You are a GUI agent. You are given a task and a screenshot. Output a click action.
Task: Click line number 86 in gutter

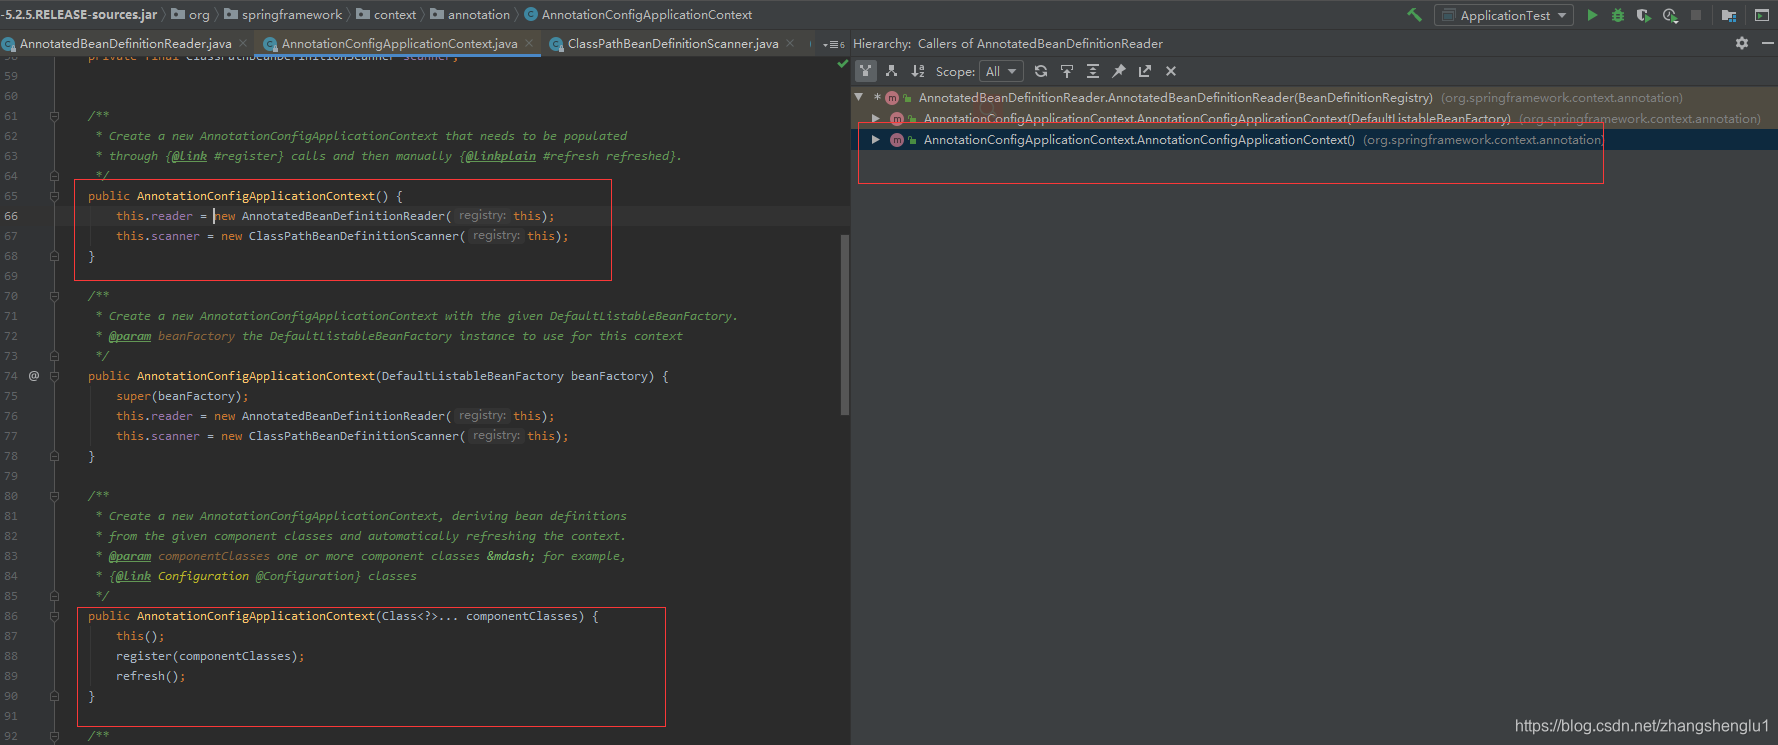11,616
